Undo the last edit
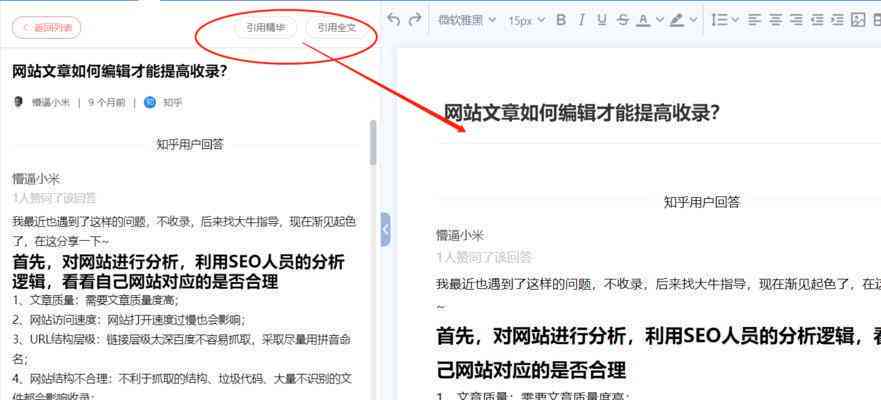The height and width of the screenshot is (400, 881). coord(394,20)
